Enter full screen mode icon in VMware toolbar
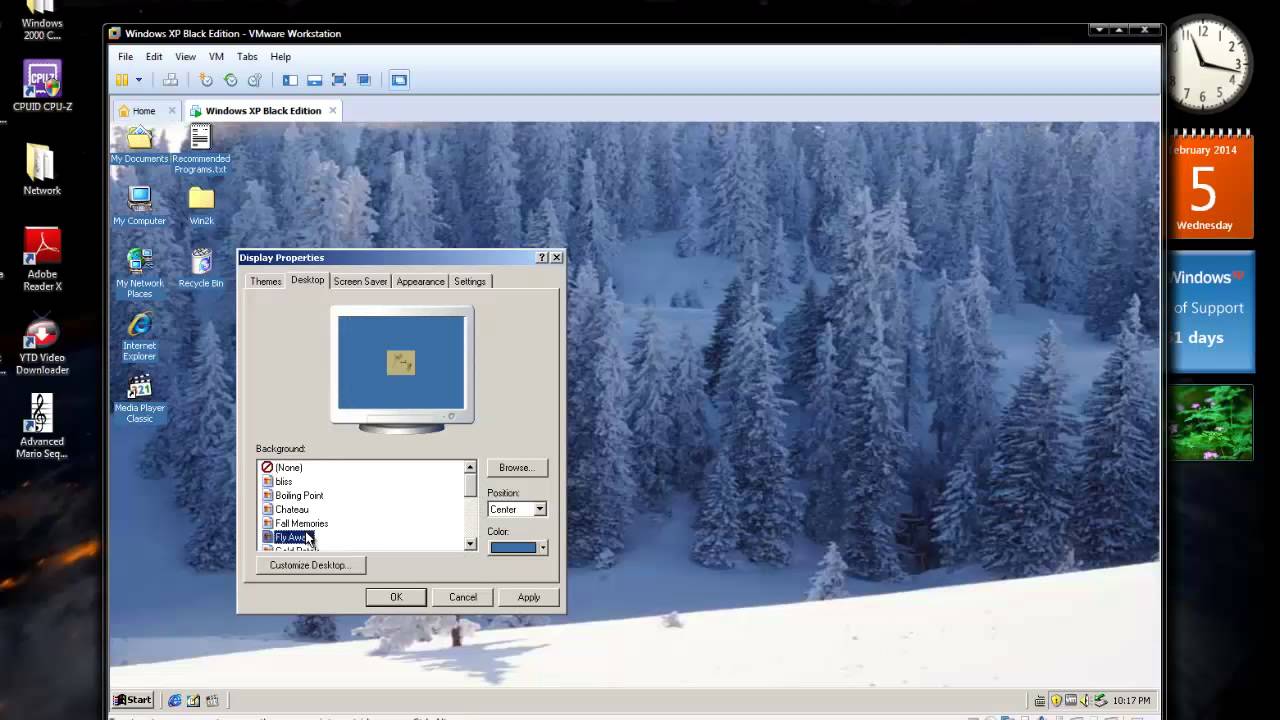 point(339,80)
